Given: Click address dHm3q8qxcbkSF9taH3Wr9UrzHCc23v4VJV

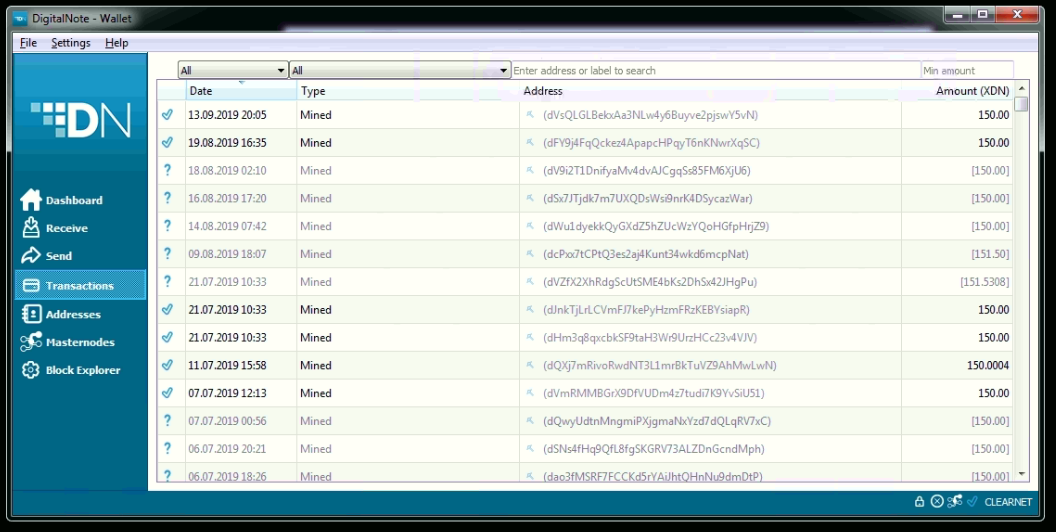Looking at the screenshot, I should (650, 337).
